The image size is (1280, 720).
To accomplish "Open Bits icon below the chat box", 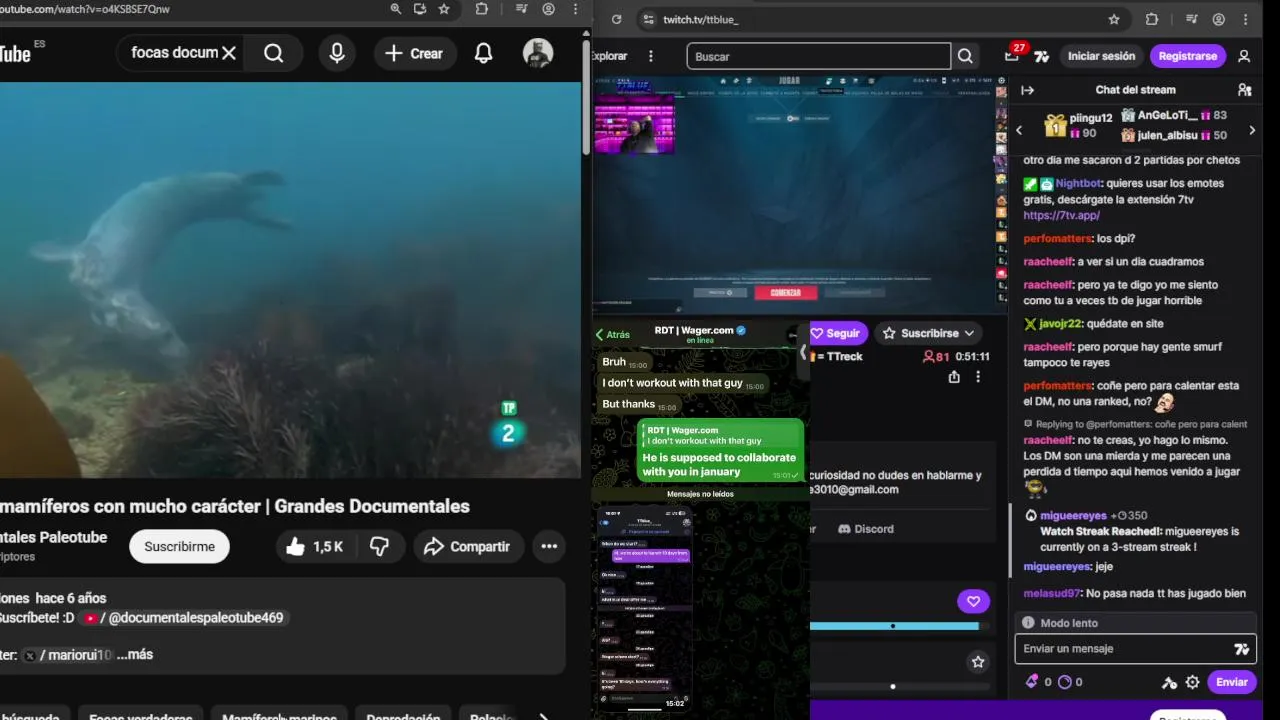I will click(x=1033, y=682).
